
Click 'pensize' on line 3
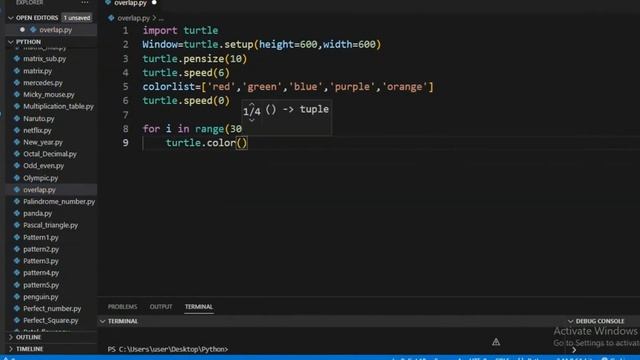coord(204,59)
